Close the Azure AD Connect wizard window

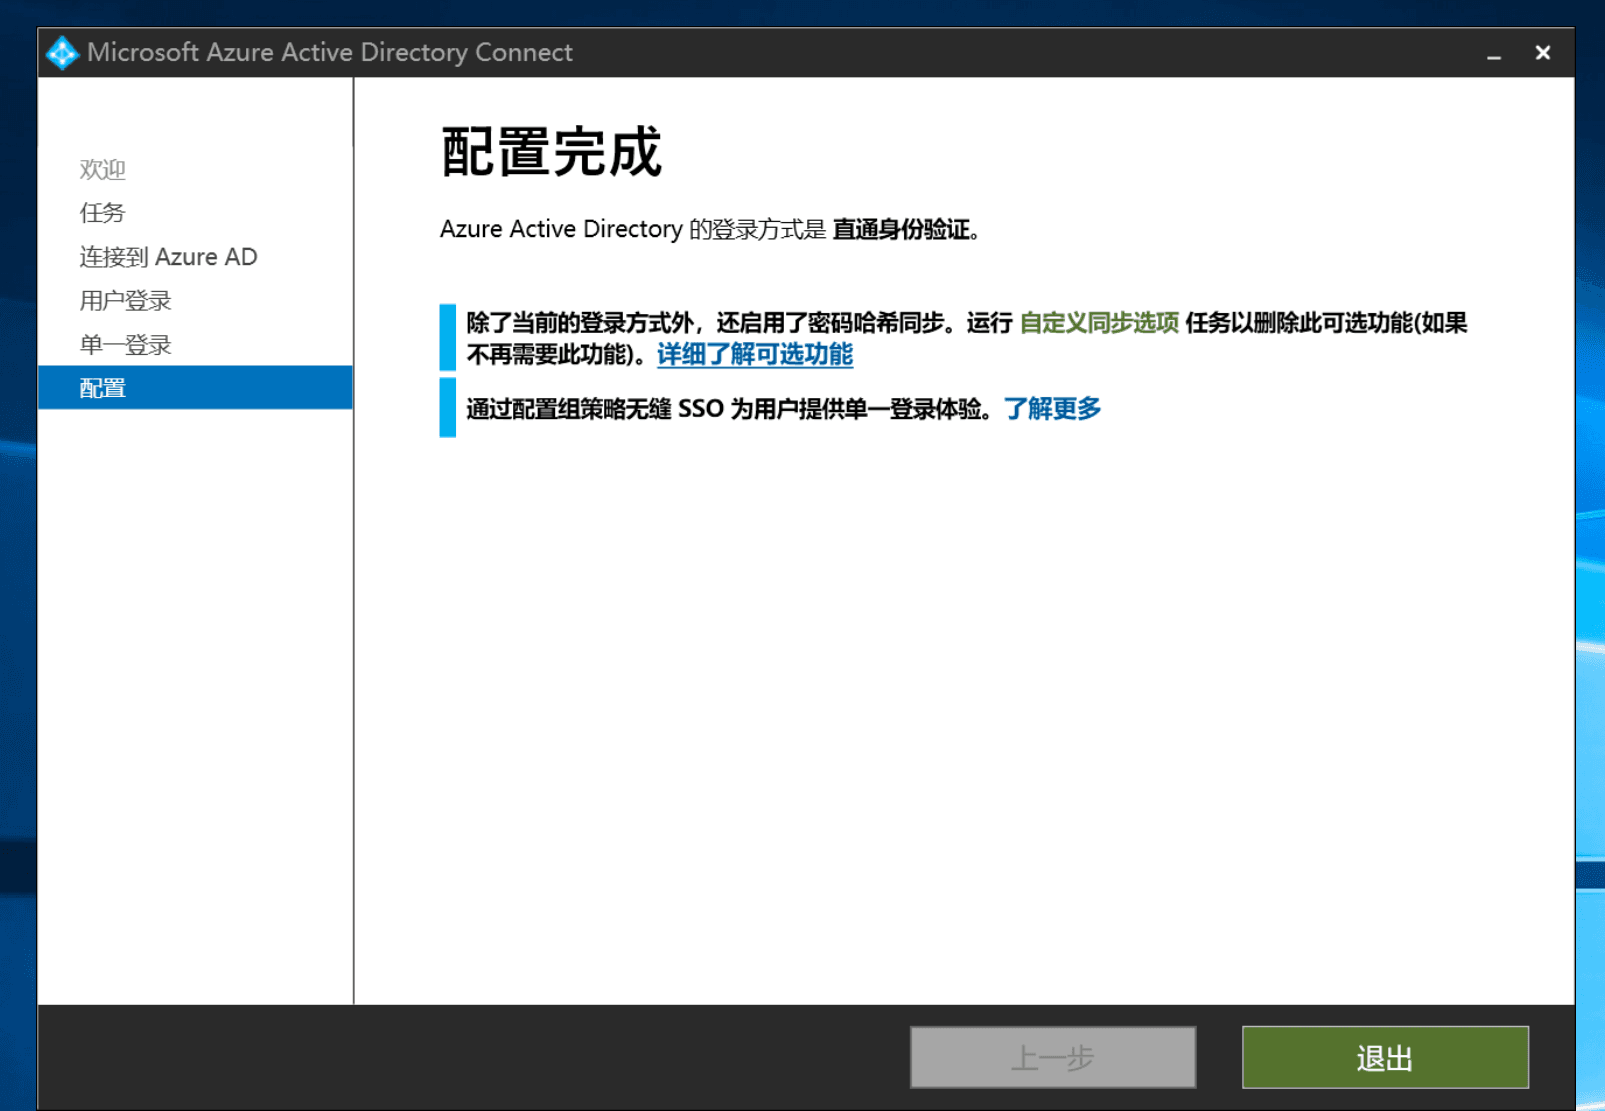tap(1542, 53)
